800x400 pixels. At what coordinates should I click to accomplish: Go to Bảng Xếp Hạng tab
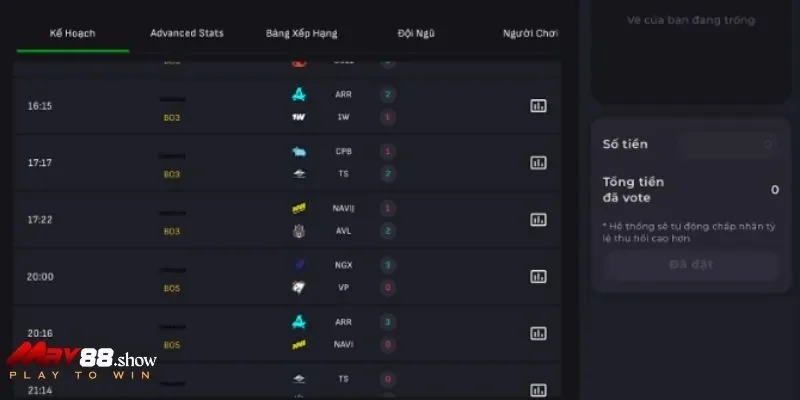pos(301,33)
